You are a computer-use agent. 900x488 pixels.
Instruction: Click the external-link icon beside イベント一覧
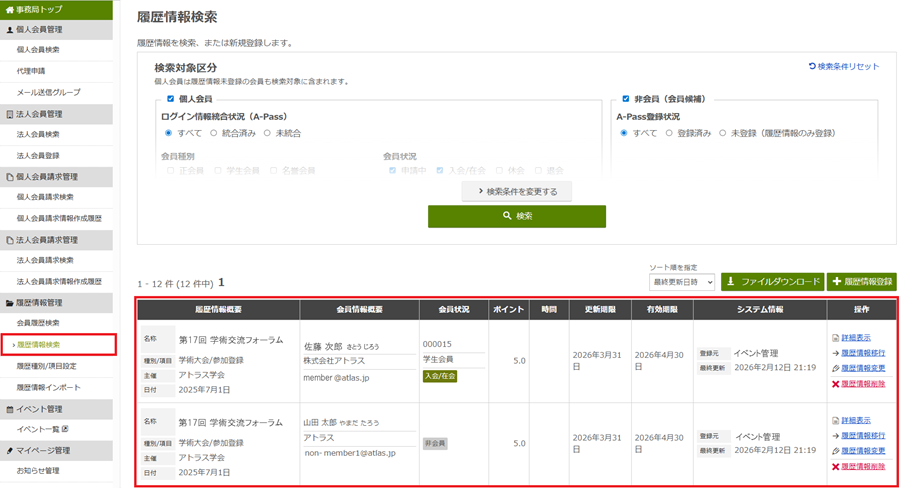[65, 429]
